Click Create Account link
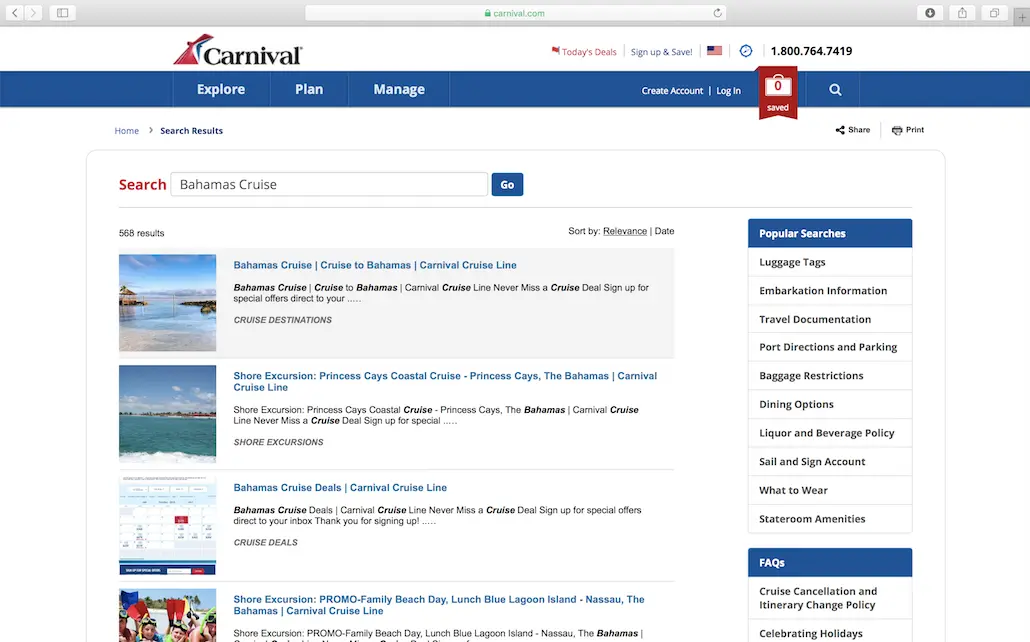This screenshot has height=642, width=1030. pos(672,91)
